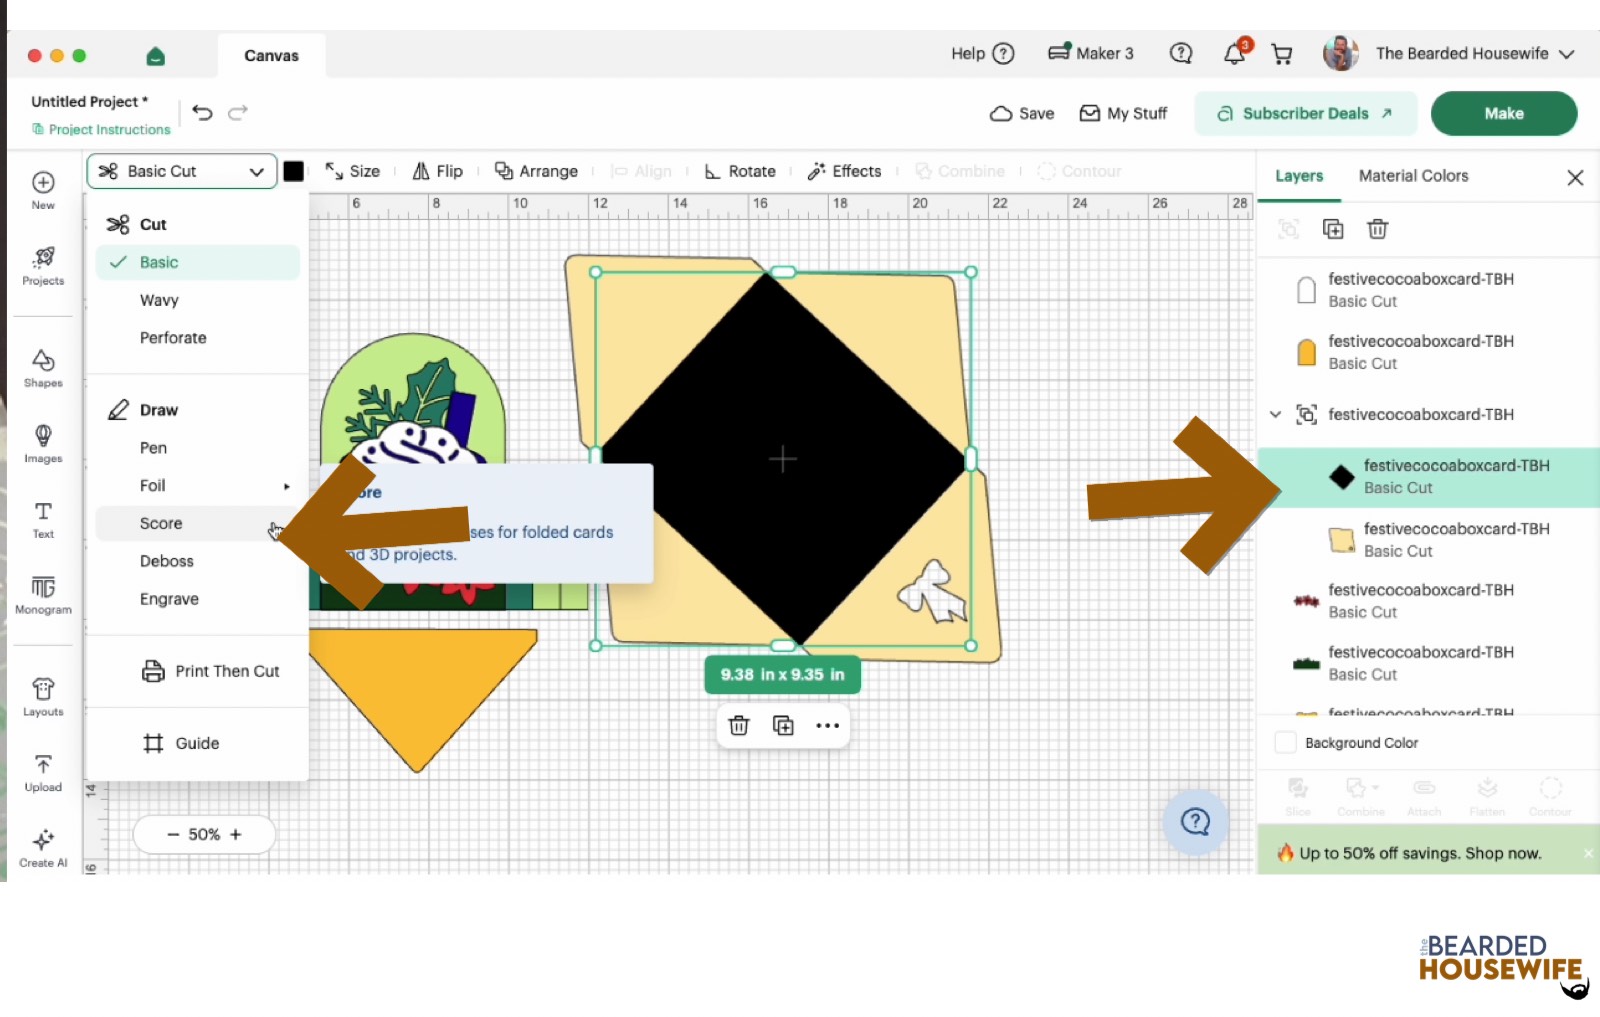Open the Shapes tool
The height and width of the screenshot is (1017, 1600).
43,368
